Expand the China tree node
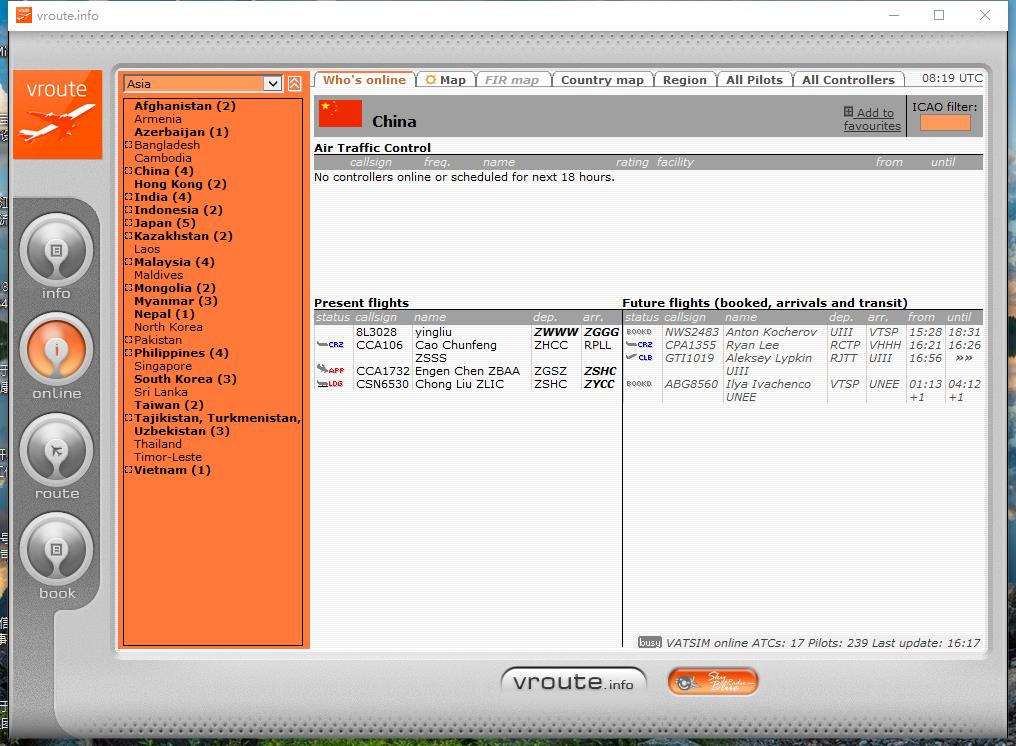This screenshot has width=1016, height=746. pyautogui.click(x=128, y=171)
